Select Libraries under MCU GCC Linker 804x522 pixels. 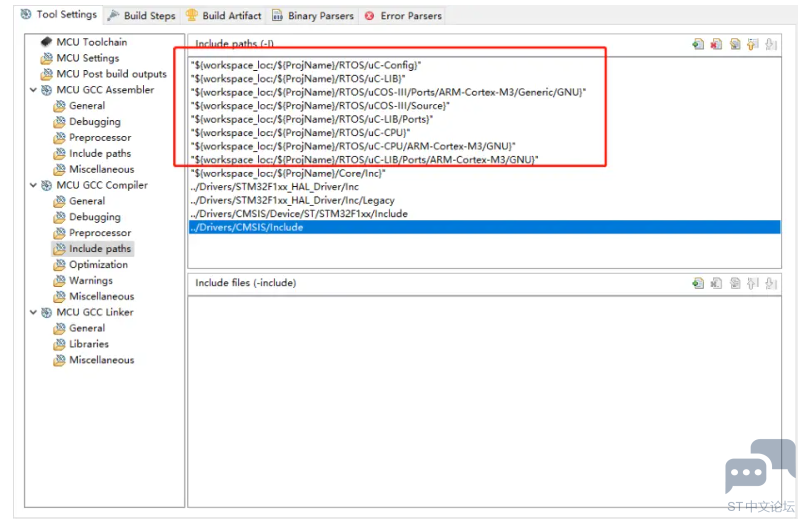tap(89, 344)
